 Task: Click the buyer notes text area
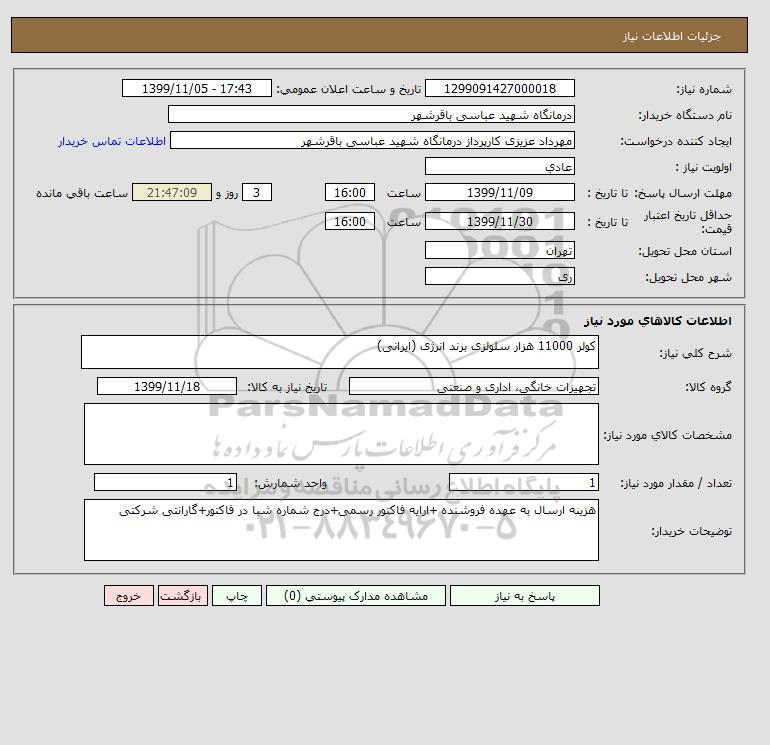click(341, 530)
